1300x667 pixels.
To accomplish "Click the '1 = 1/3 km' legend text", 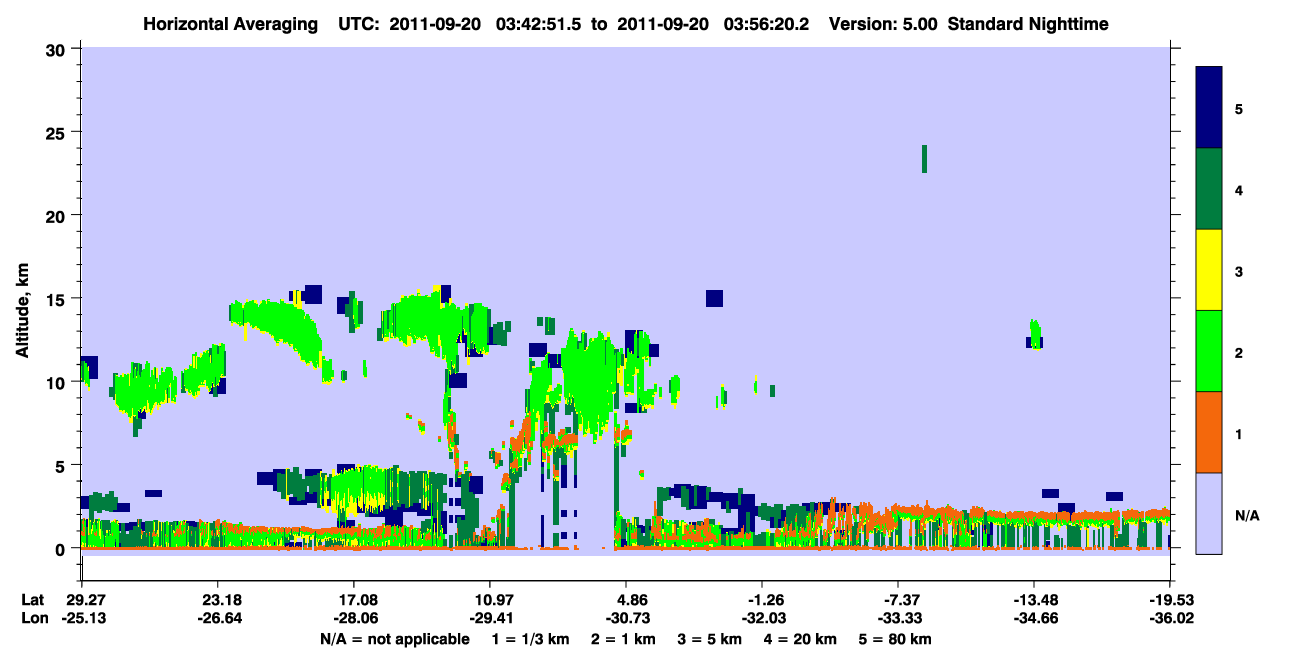I will [532, 639].
